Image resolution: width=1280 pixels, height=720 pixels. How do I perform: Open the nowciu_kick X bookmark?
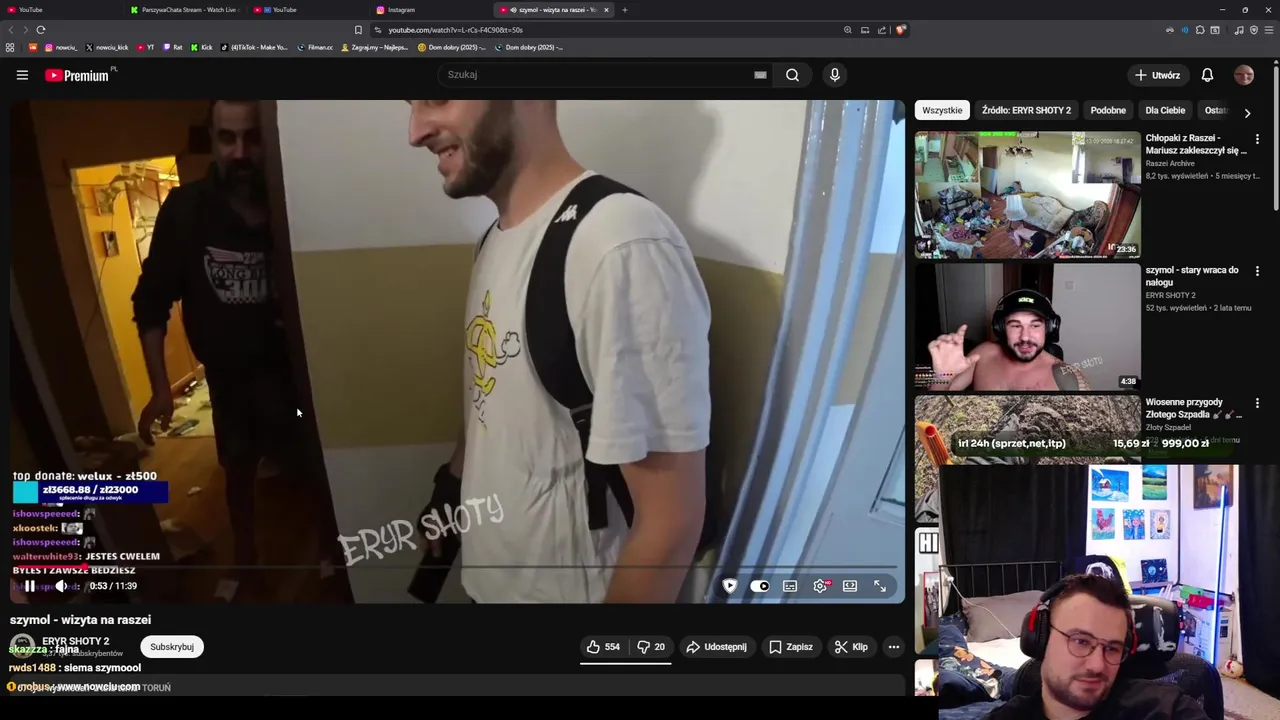[107, 47]
